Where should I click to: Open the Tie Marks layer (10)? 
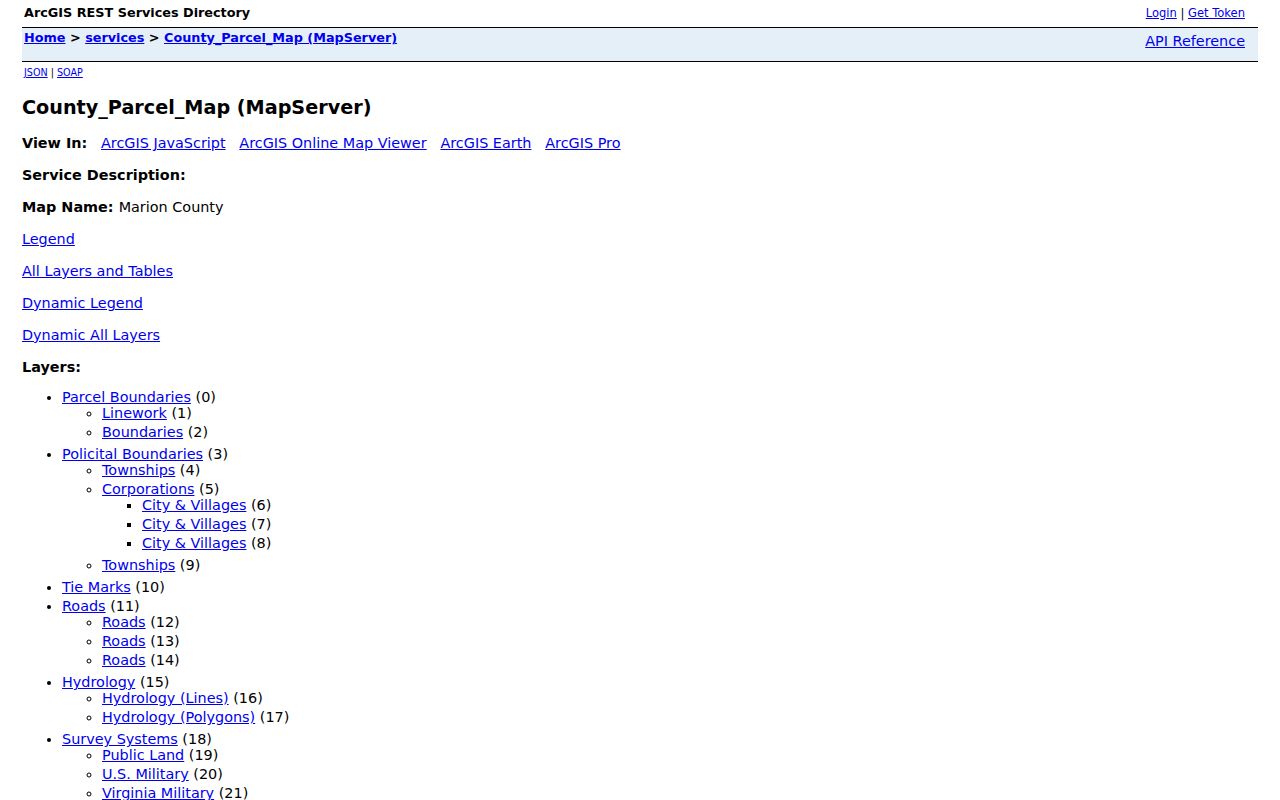pos(96,587)
